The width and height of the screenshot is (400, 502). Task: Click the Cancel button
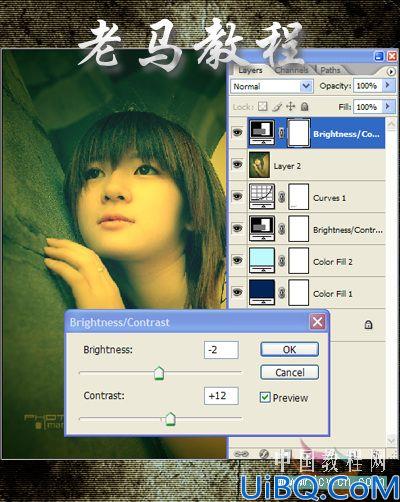coord(289,372)
